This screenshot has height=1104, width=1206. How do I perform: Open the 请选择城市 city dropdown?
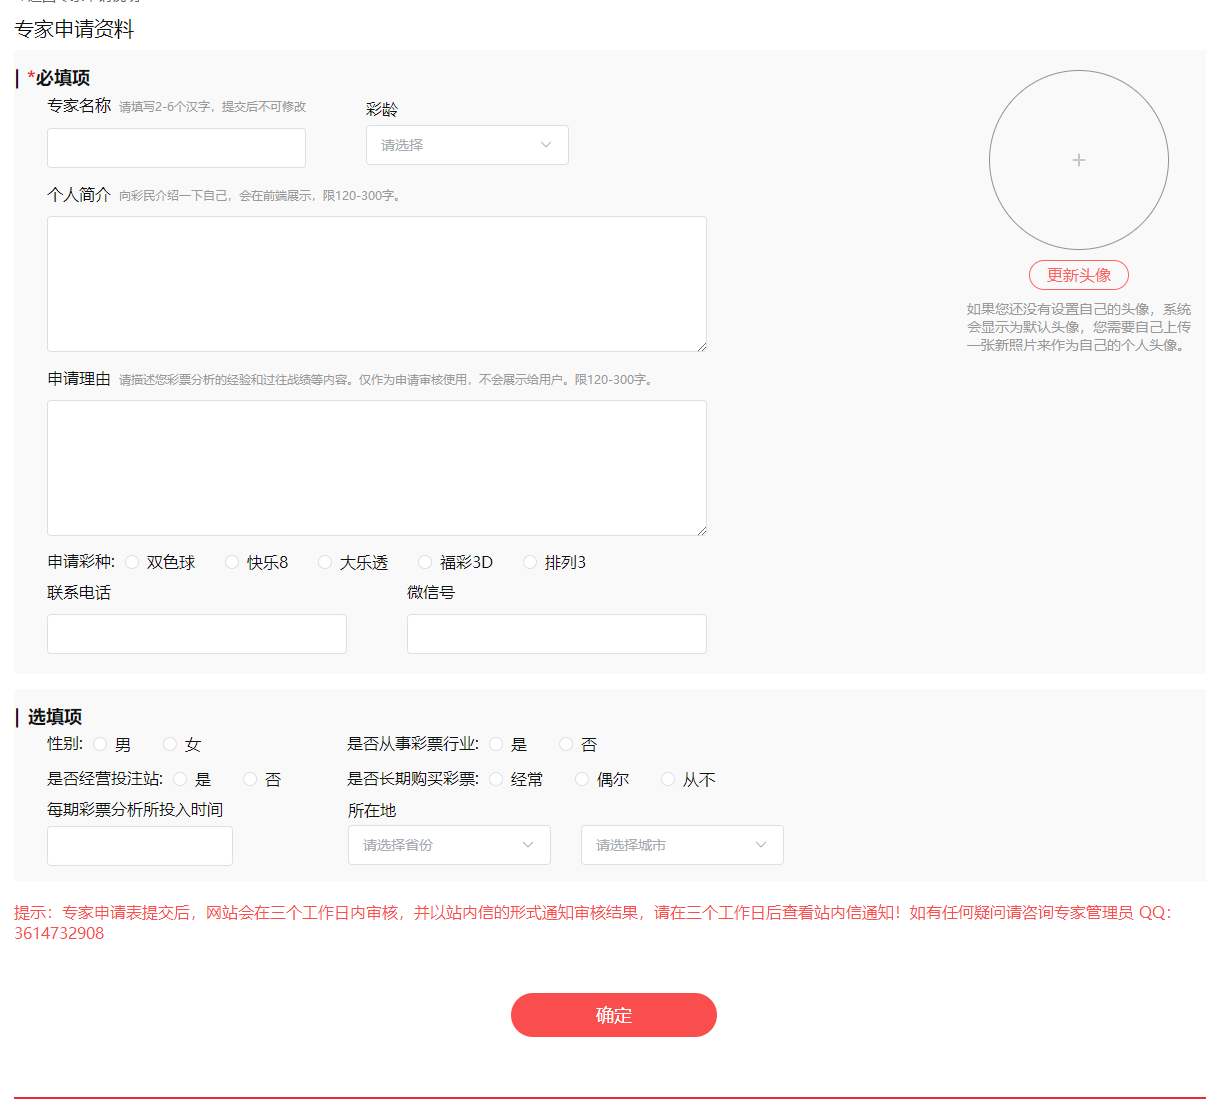pyautogui.click(x=681, y=845)
